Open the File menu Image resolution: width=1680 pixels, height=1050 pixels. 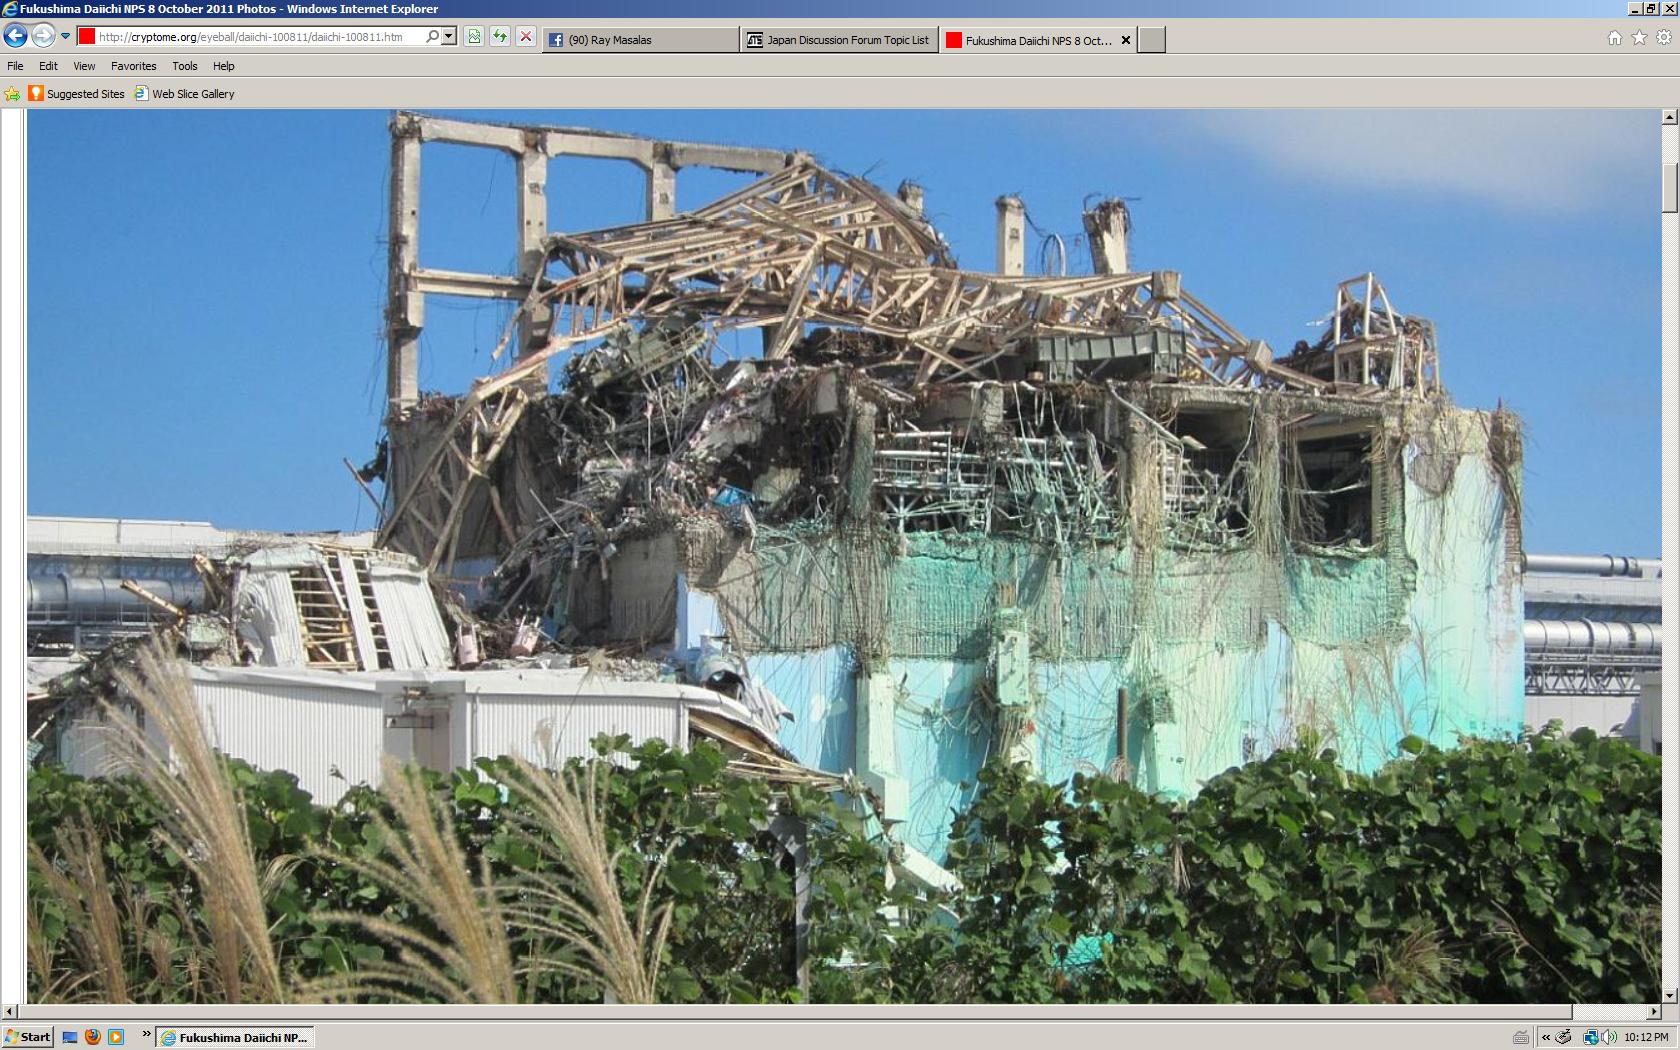point(15,66)
